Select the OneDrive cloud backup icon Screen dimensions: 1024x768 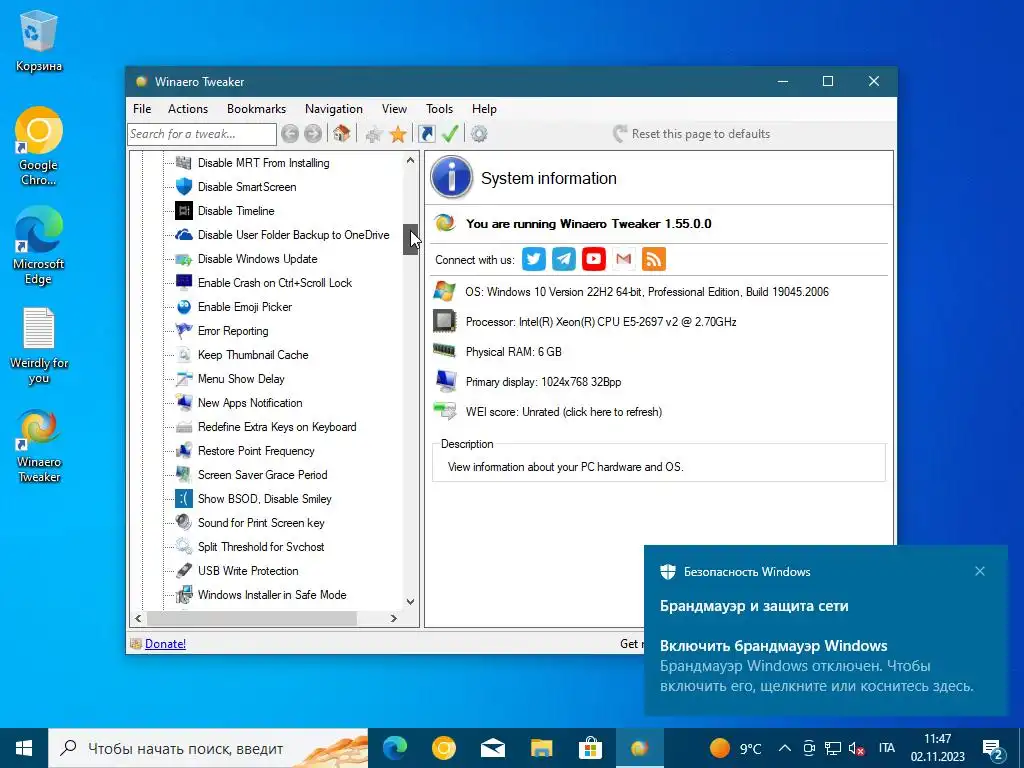pos(184,235)
